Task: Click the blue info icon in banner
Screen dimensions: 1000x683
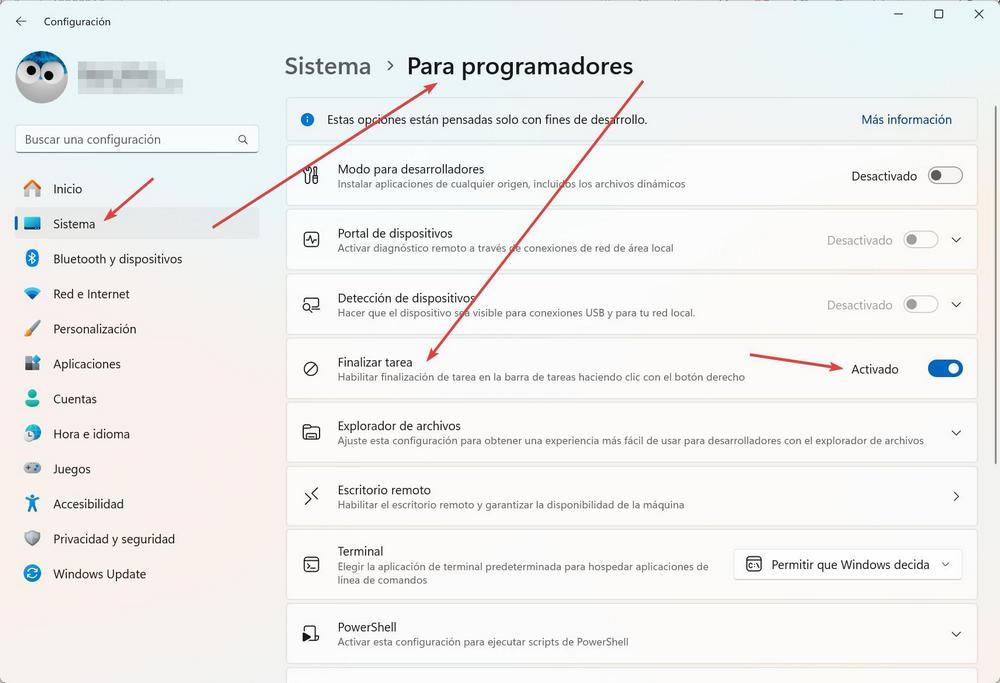Action: 307,119
